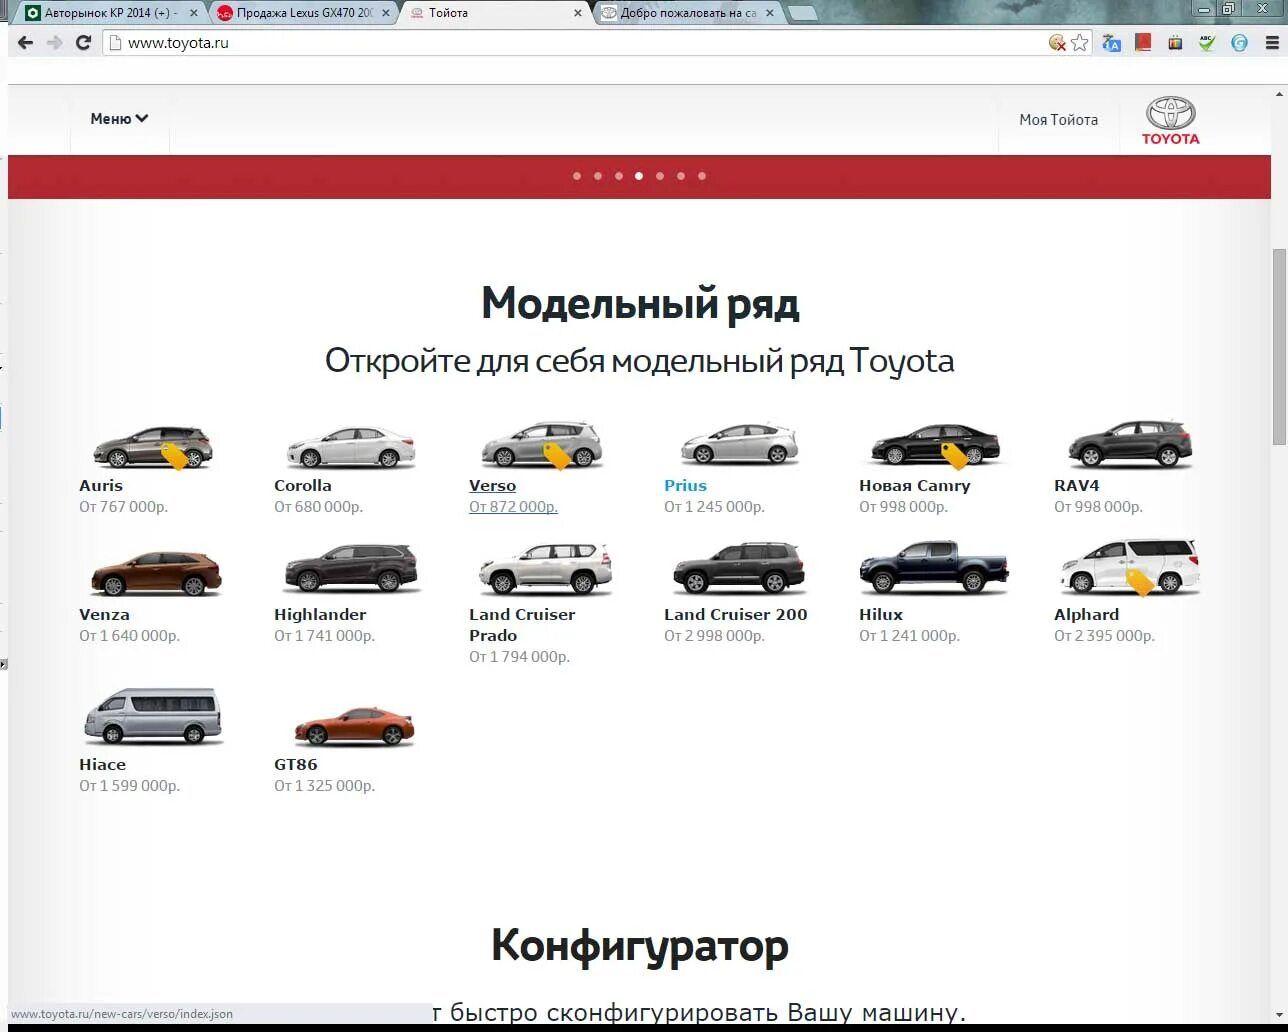Screen dimensions: 1288x1032
Task: Close the Продажа Lexus GX470 tab
Action: (386, 13)
